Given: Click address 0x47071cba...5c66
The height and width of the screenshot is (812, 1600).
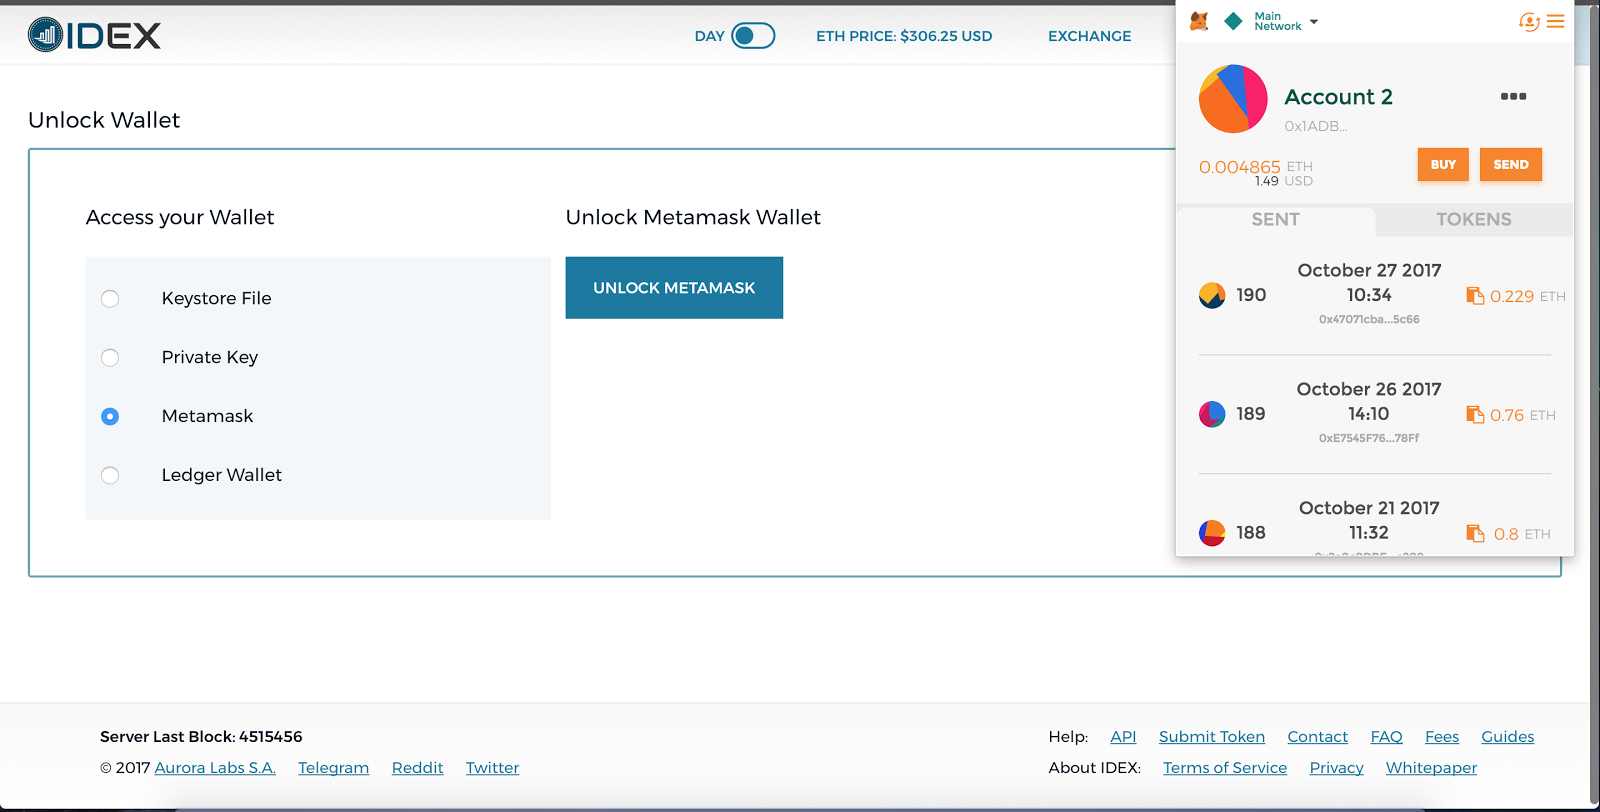Looking at the screenshot, I should tap(1369, 320).
